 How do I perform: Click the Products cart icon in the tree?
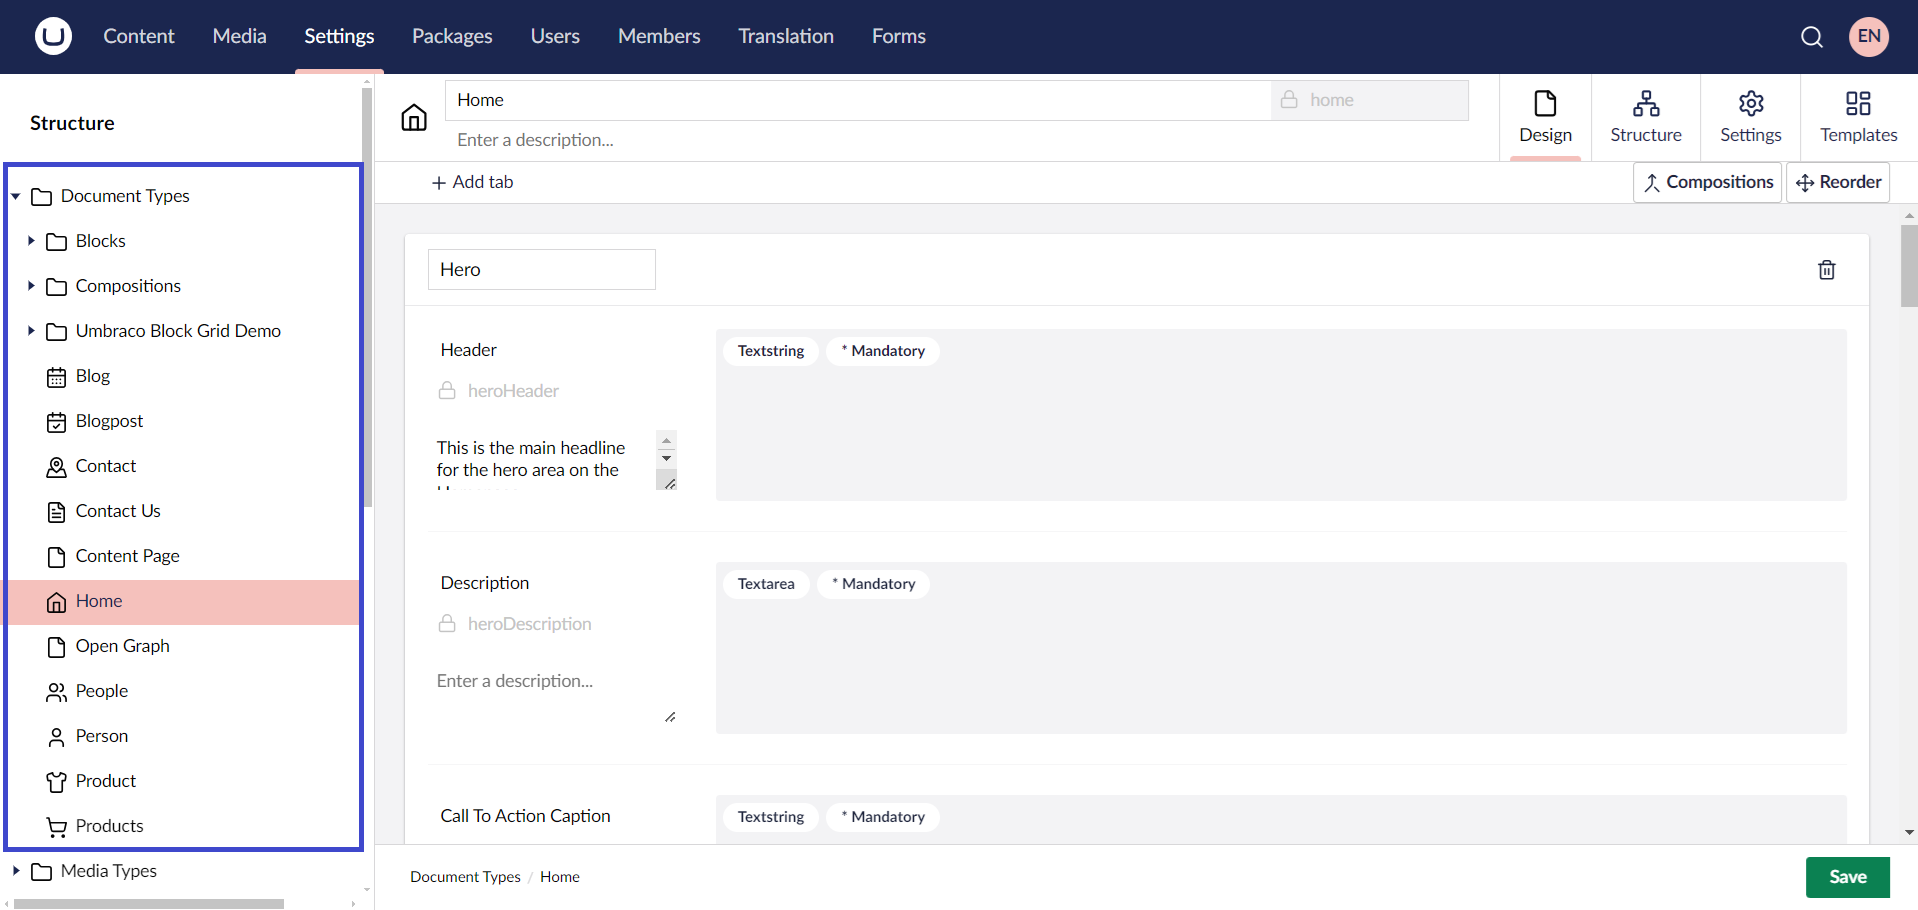pyautogui.click(x=56, y=826)
